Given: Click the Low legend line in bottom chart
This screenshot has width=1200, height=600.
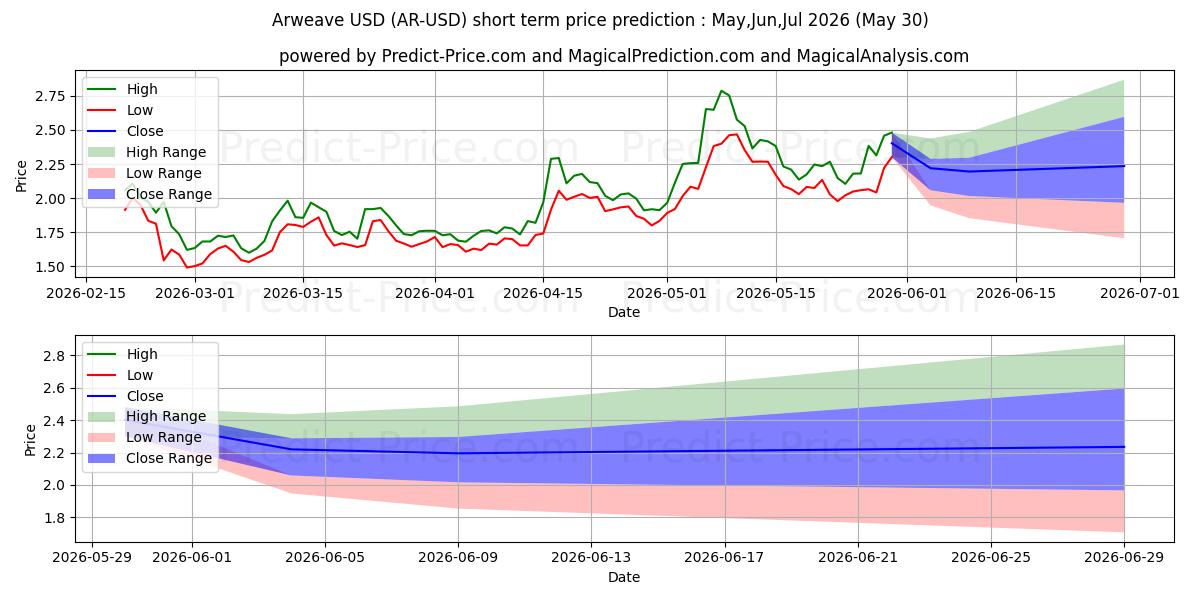Looking at the screenshot, I should pyautogui.click(x=104, y=375).
